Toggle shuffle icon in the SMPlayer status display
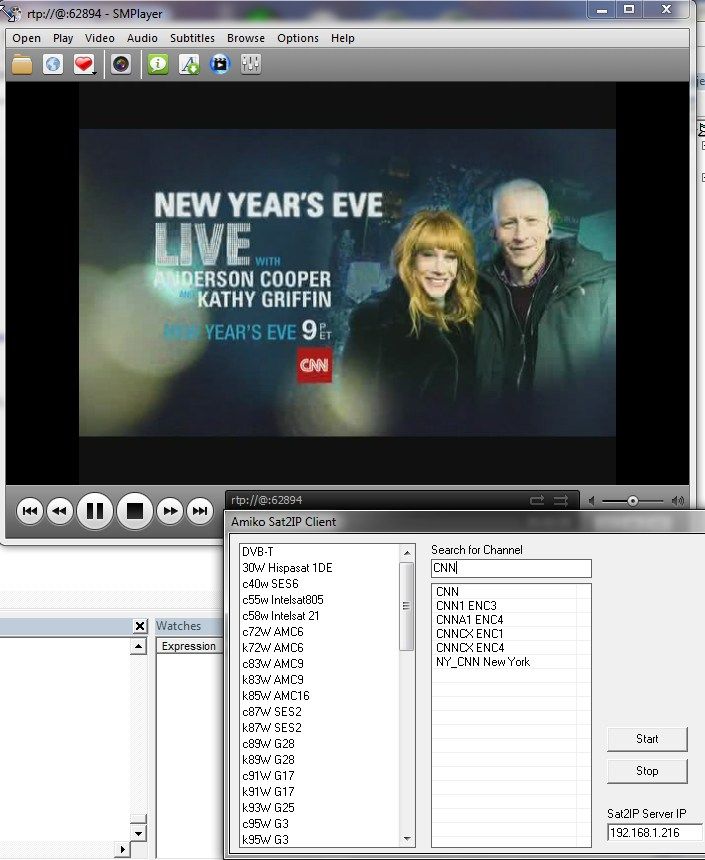 (x=561, y=500)
